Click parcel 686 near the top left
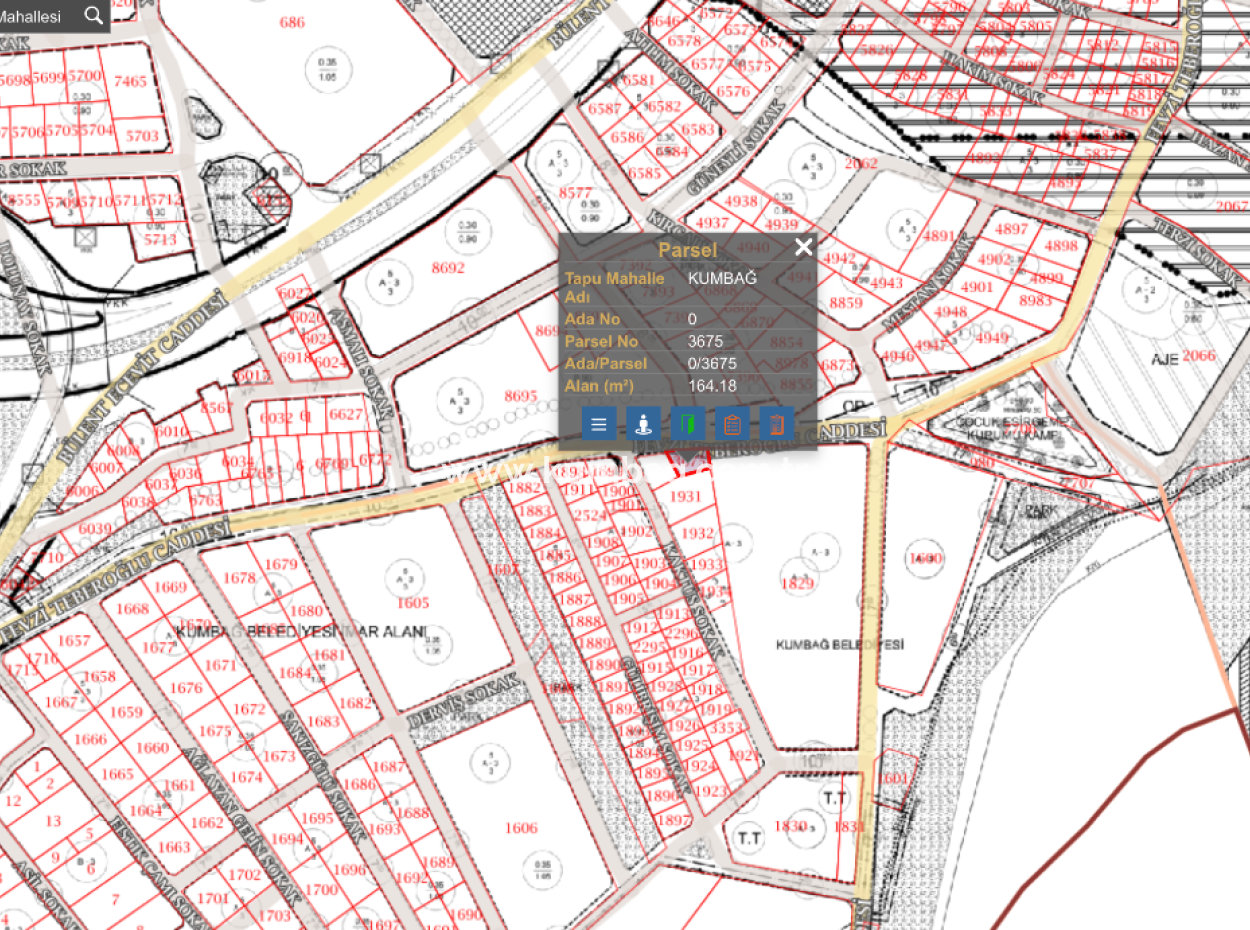This screenshot has width=1250, height=930. tap(290, 22)
